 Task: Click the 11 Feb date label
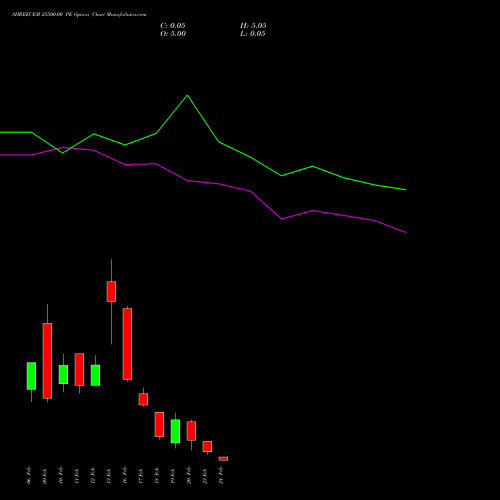point(77,476)
